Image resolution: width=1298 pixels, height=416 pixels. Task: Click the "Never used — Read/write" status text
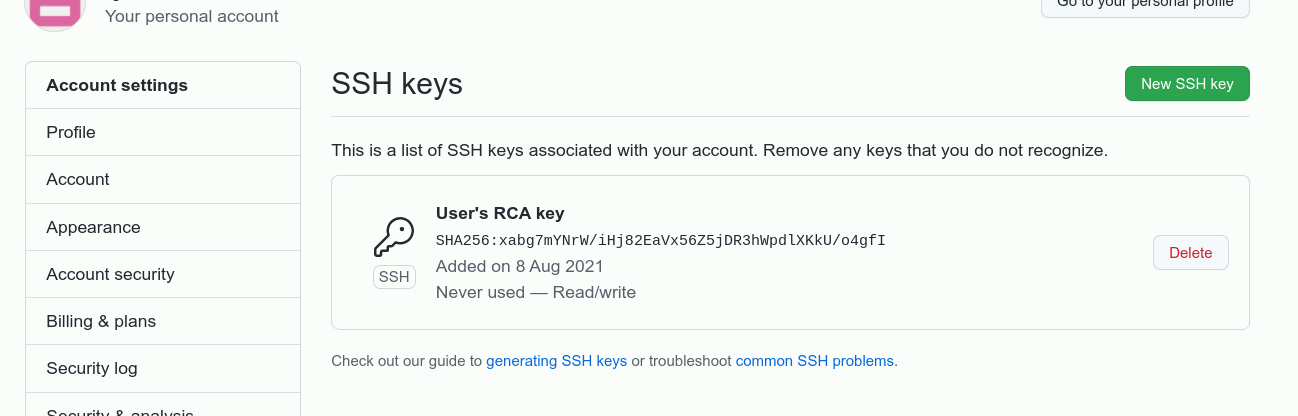click(536, 292)
